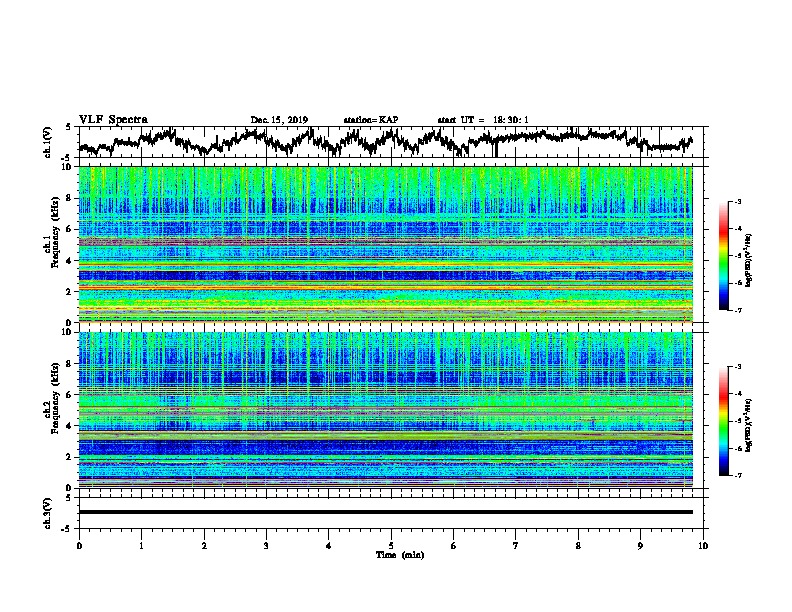Click the ch.1 spectrogram panel
Image resolution: width=792 pixels, height=612 pixels.
pos(385,244)
